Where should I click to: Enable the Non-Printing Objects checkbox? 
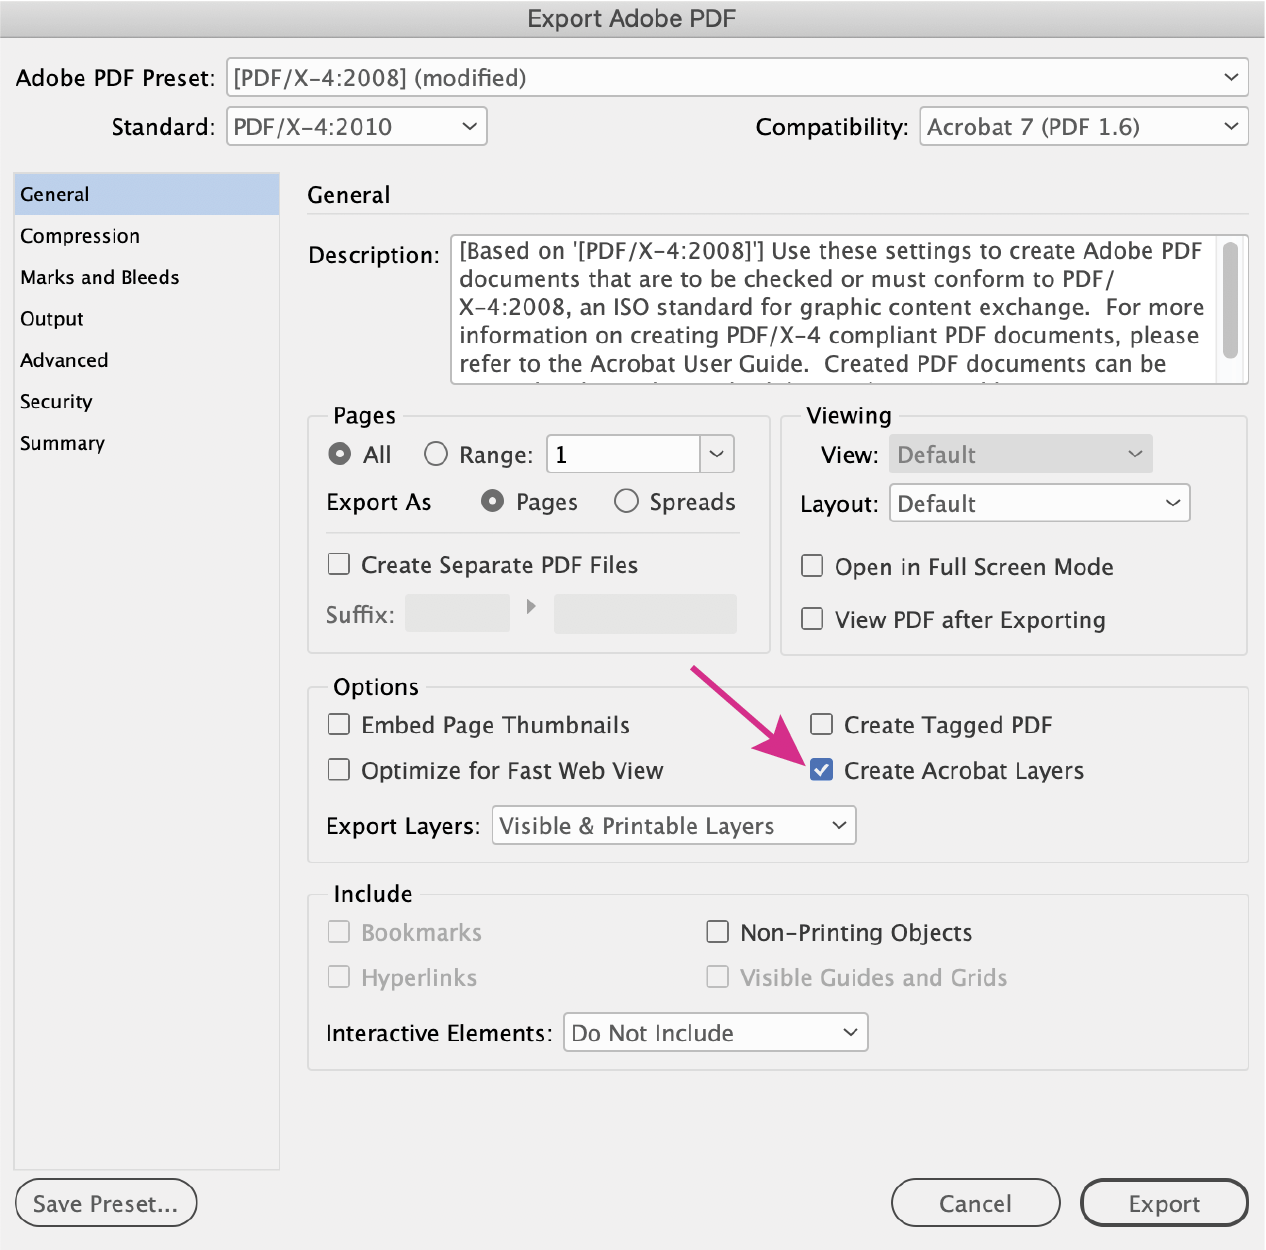click(717, 931)
